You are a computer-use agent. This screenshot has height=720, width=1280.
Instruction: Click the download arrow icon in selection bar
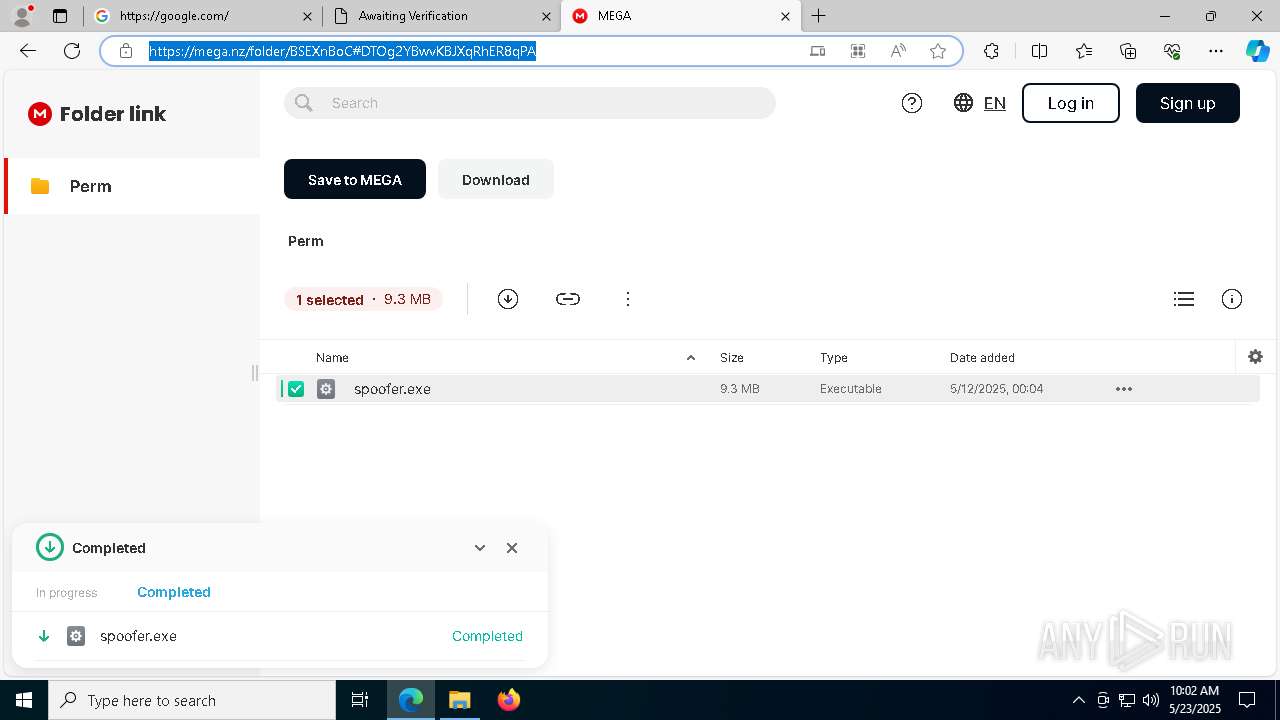click(508, 299)
